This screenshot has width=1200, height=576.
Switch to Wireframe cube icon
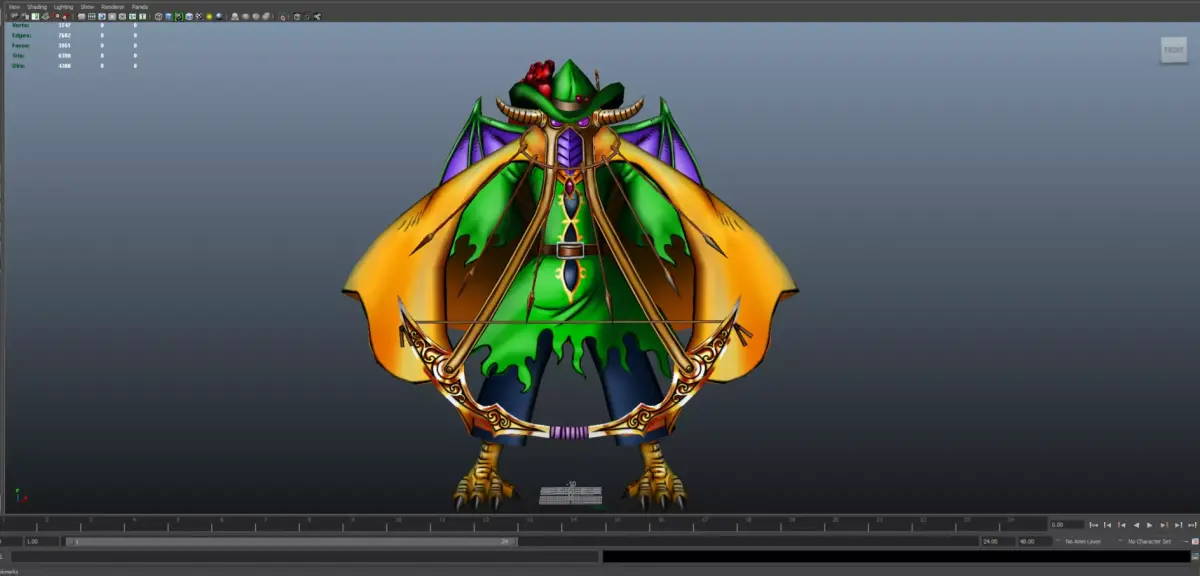tap(158, 16)
